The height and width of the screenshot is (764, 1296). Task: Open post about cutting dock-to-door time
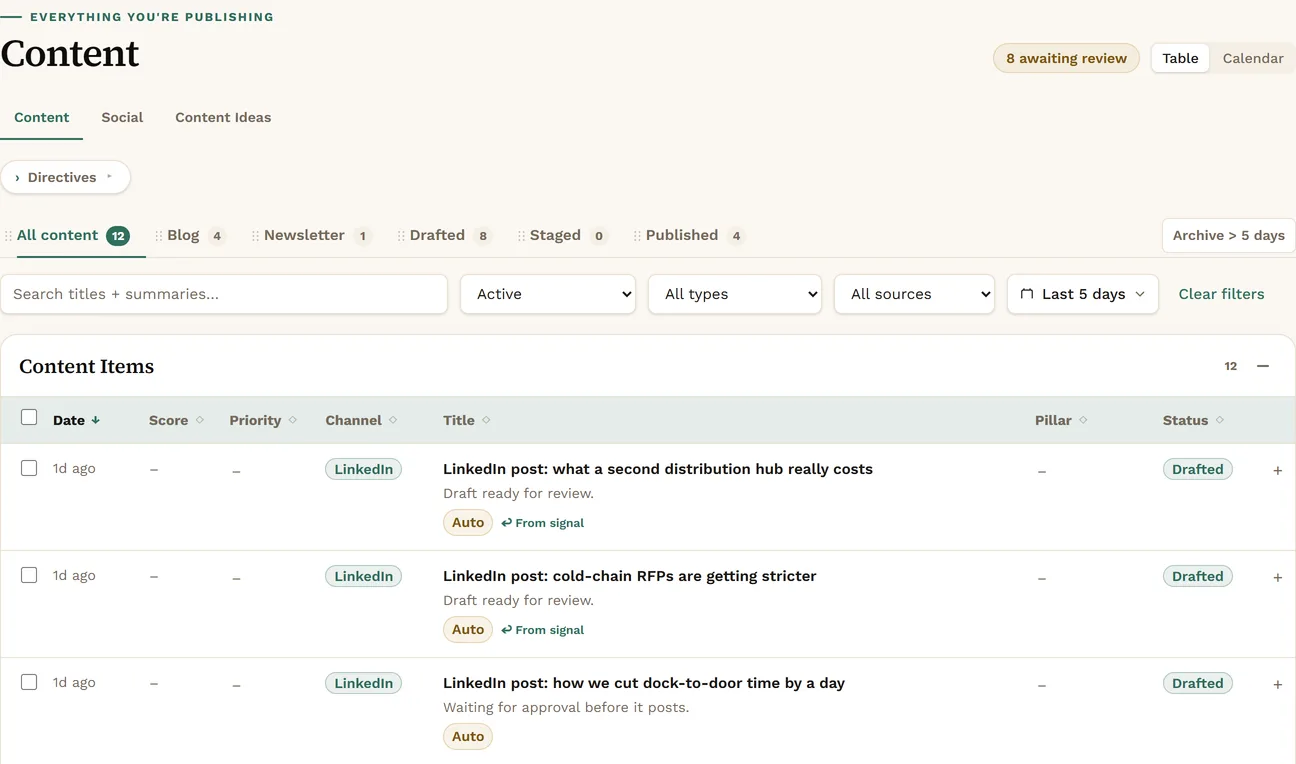(644, 683)
